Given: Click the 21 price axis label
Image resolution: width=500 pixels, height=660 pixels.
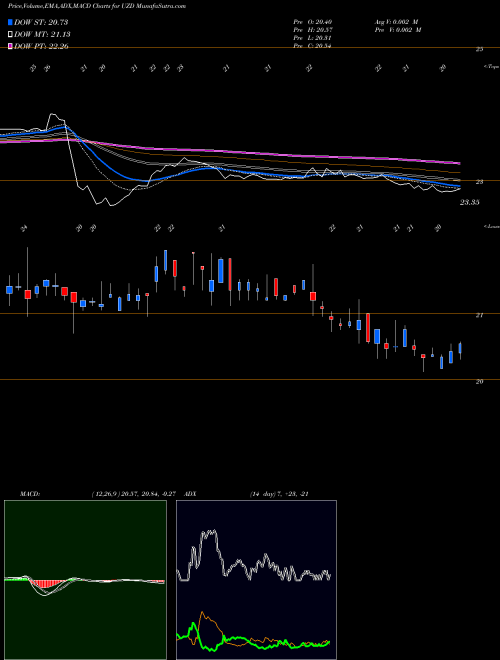Looking at the screenshot, I should [479, 316].
